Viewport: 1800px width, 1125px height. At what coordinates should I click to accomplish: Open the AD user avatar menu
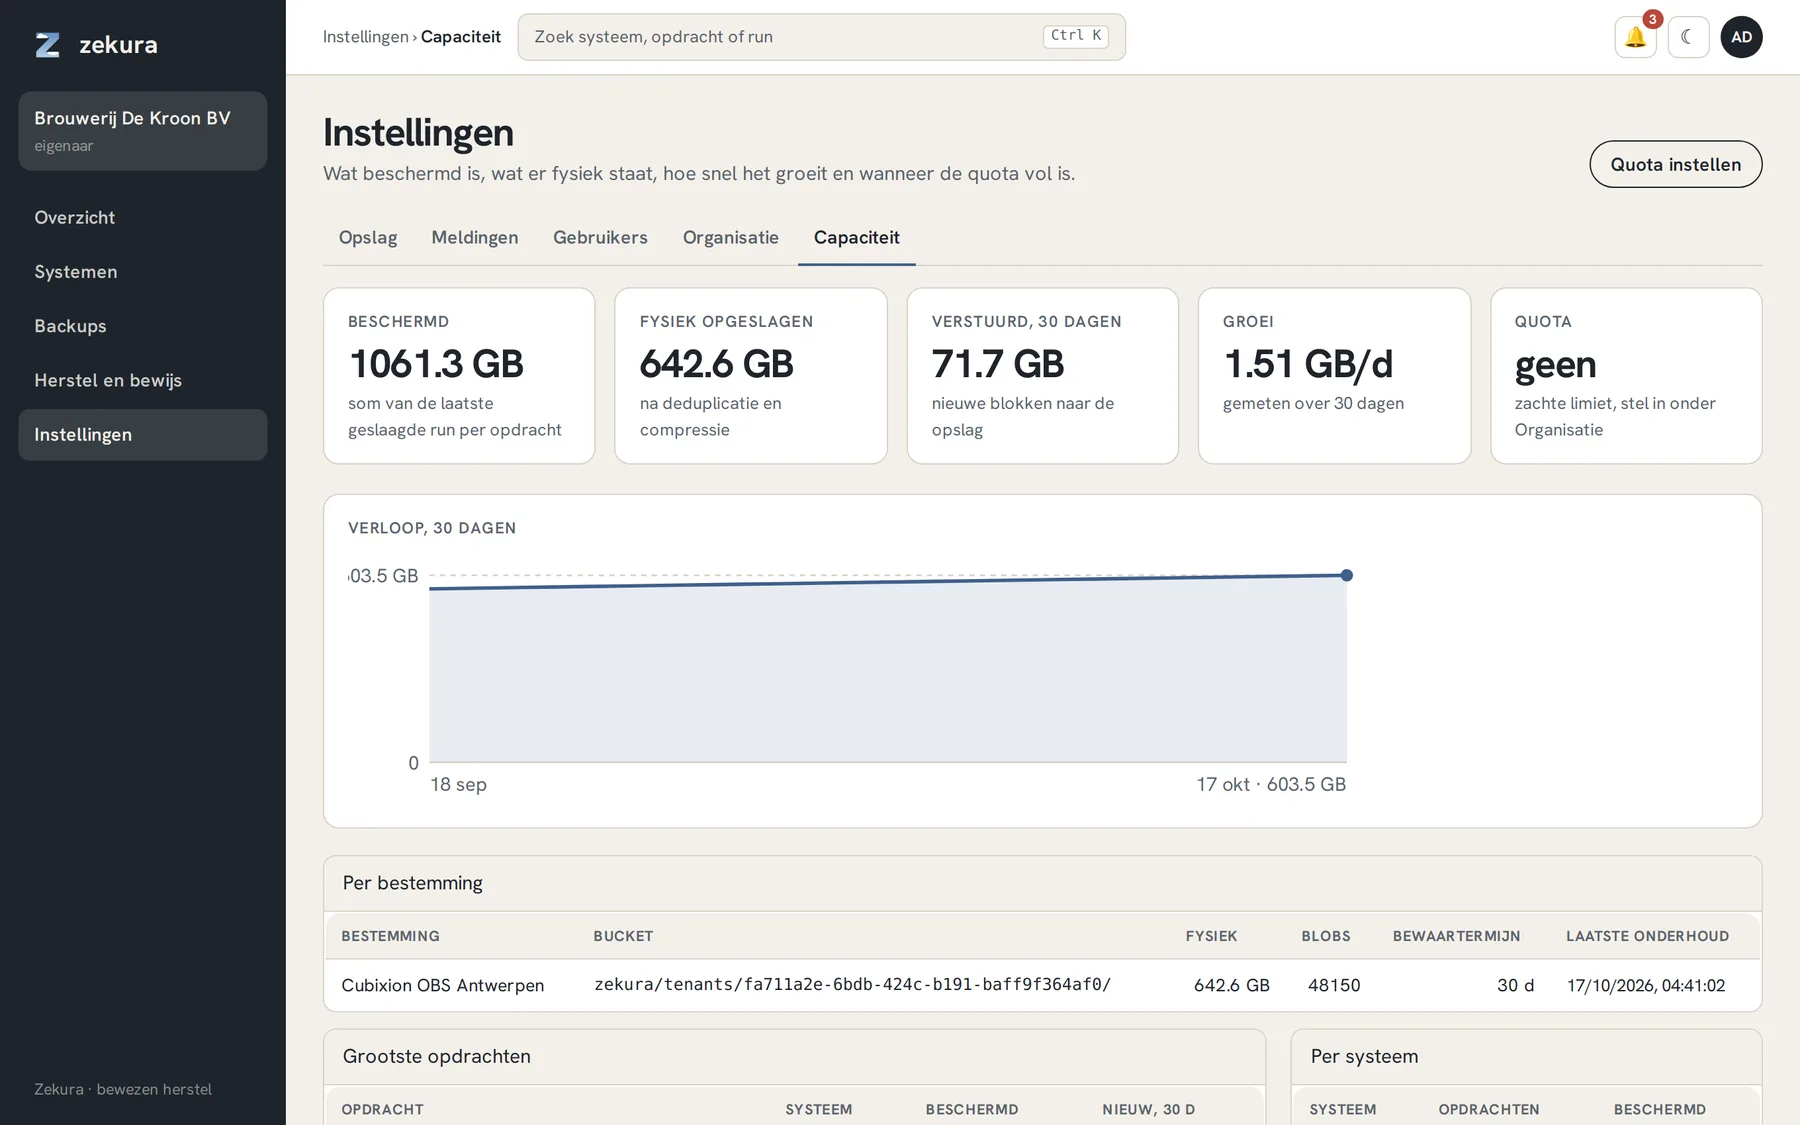(x=1742, y=37)
